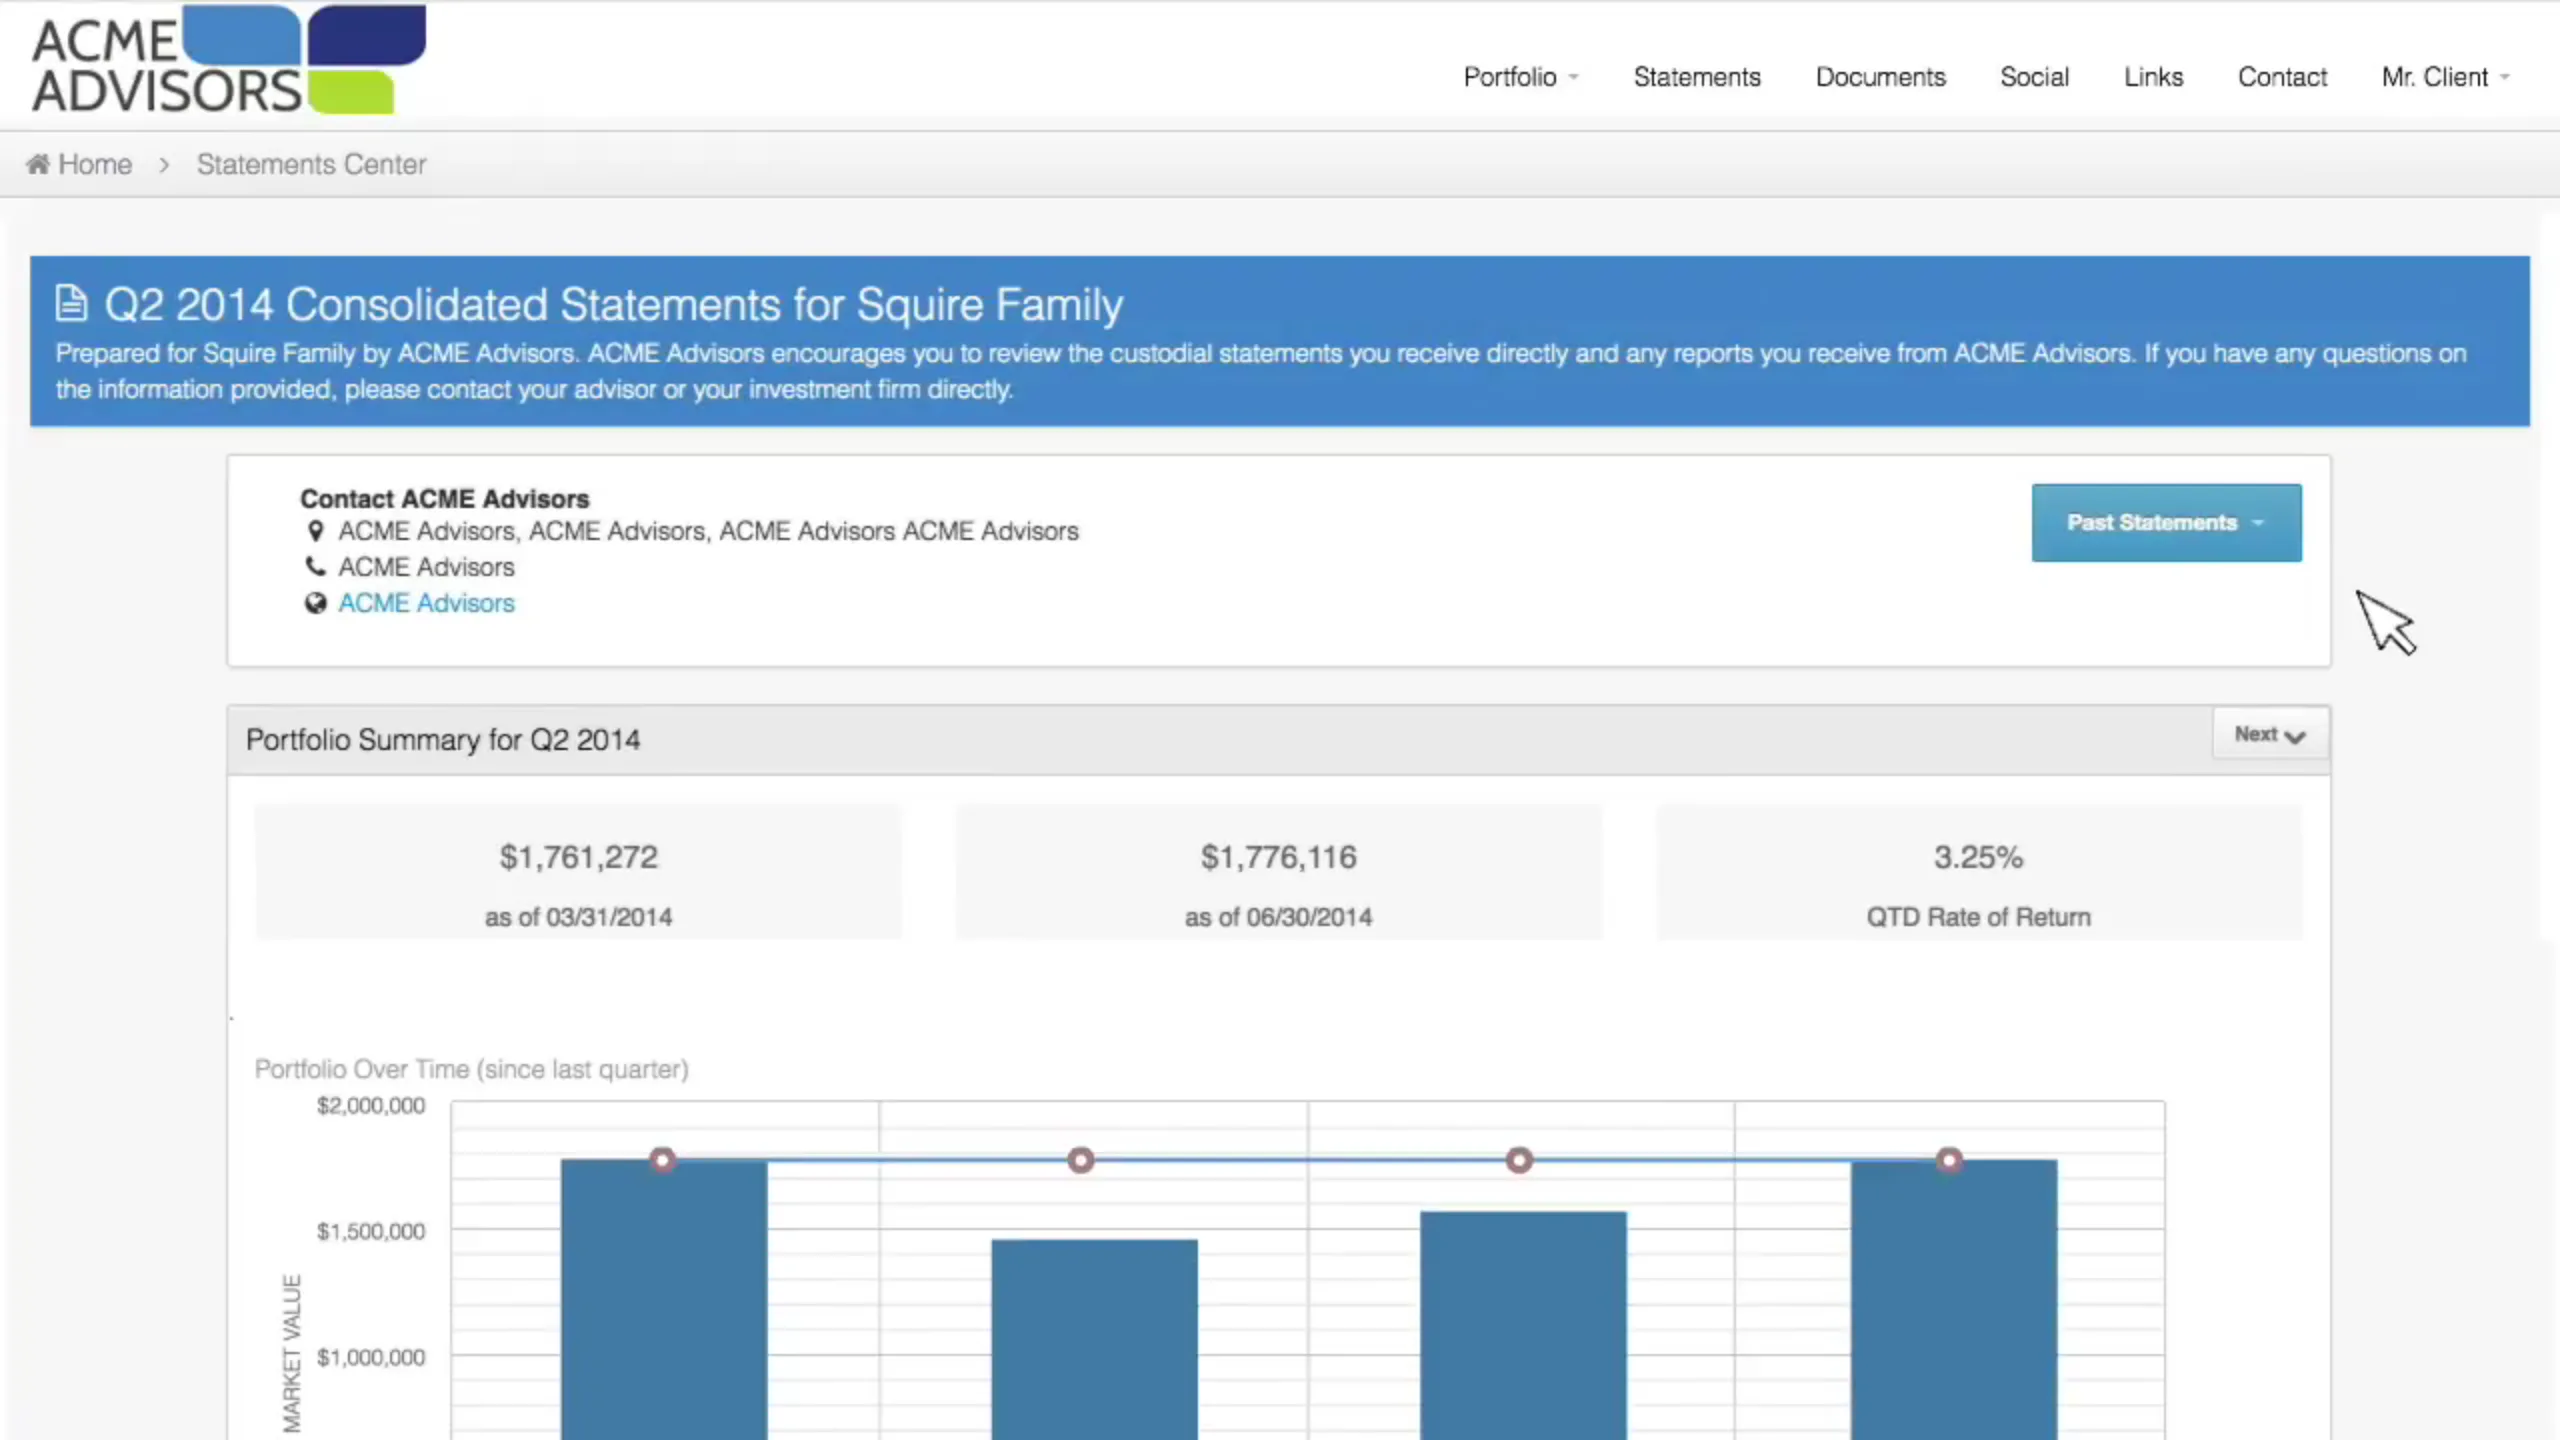
Task: Click the phone icon in contact card
Action: 315,567
